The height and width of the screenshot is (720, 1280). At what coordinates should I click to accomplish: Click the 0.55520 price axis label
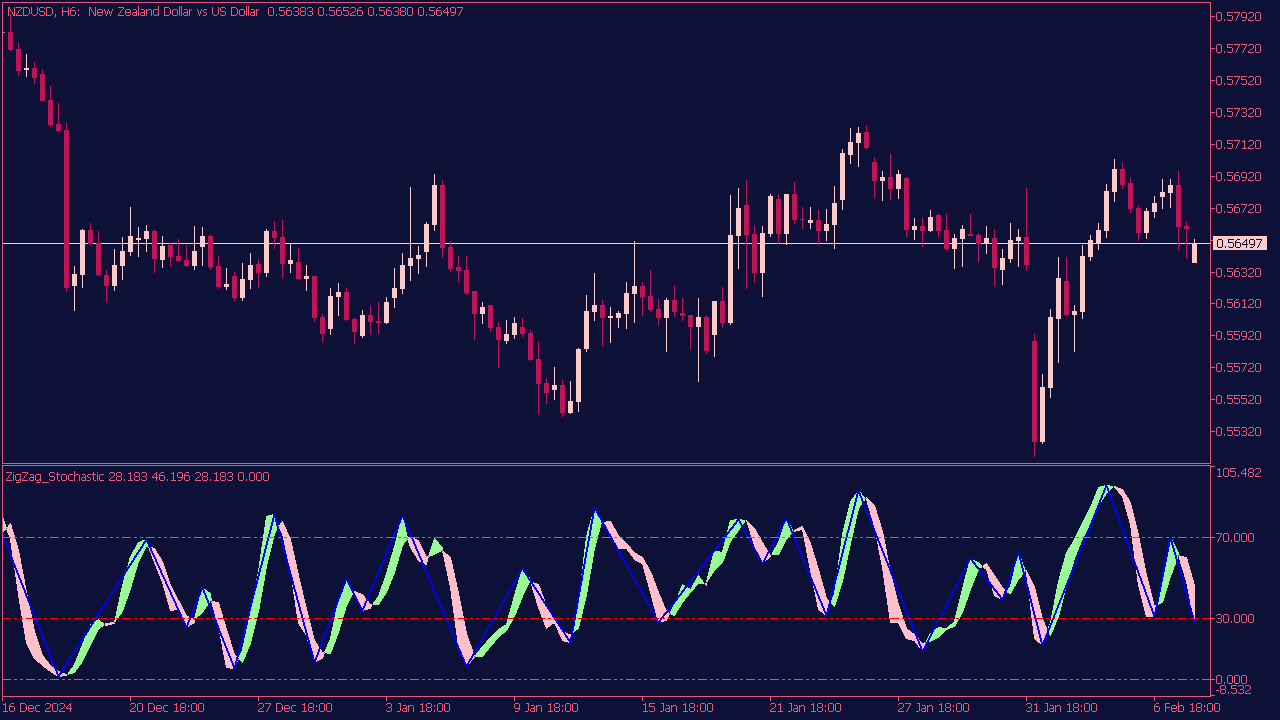[x=1240, y=400]
